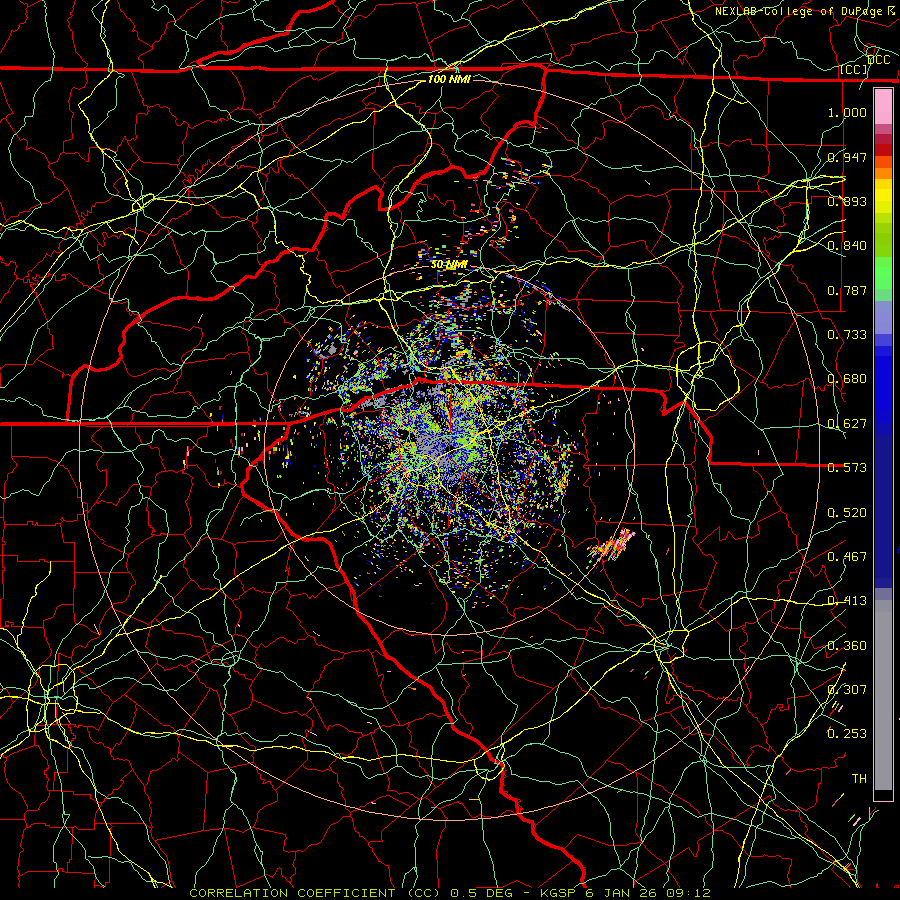Click the 0.360 legend value
Screen dimensions: 900x900
point(847,646)
